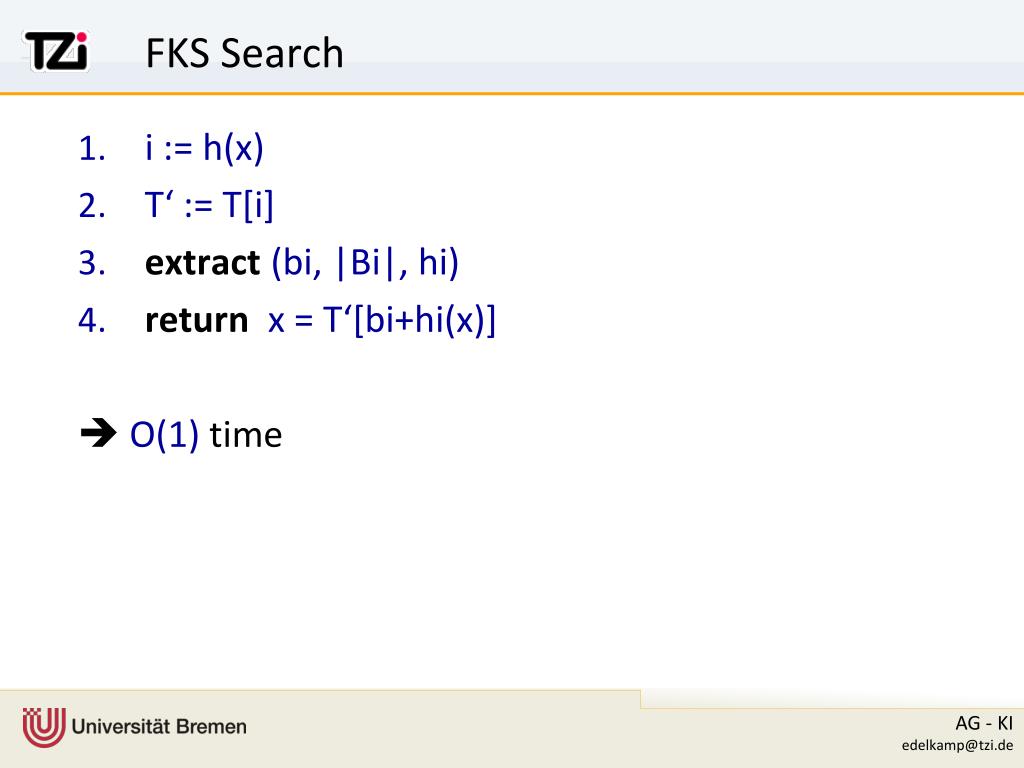Click the (bi, |Bi|, hi) parameters text
1024x768 pixels.
point(365,263)
